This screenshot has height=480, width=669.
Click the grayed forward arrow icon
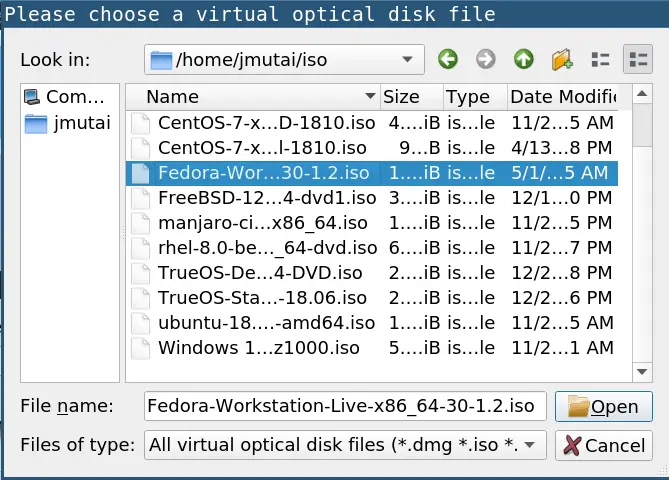click(486, 59)
